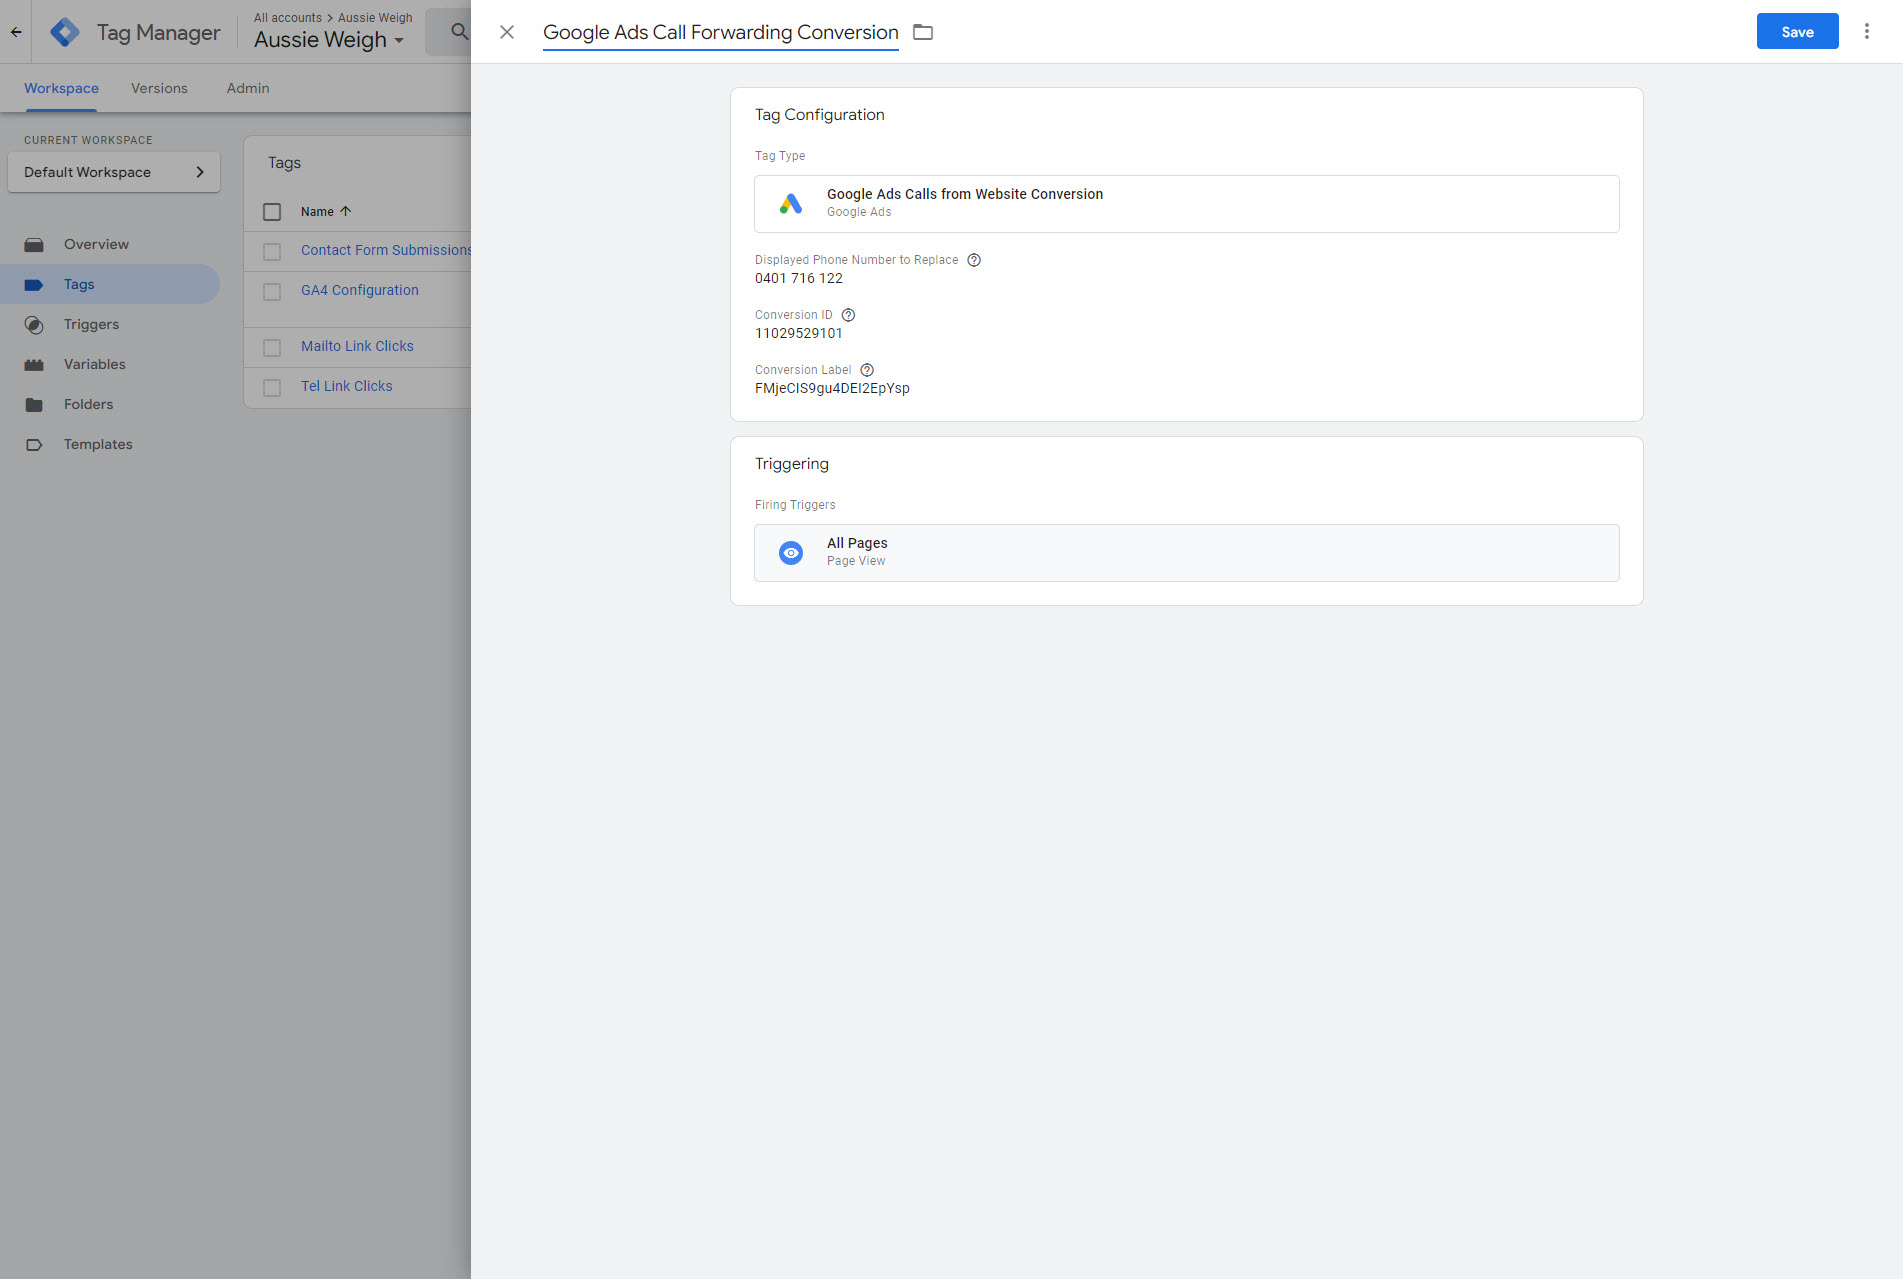
Task: Open the Mailto Link Clicks tag
Action: [357, 346]
